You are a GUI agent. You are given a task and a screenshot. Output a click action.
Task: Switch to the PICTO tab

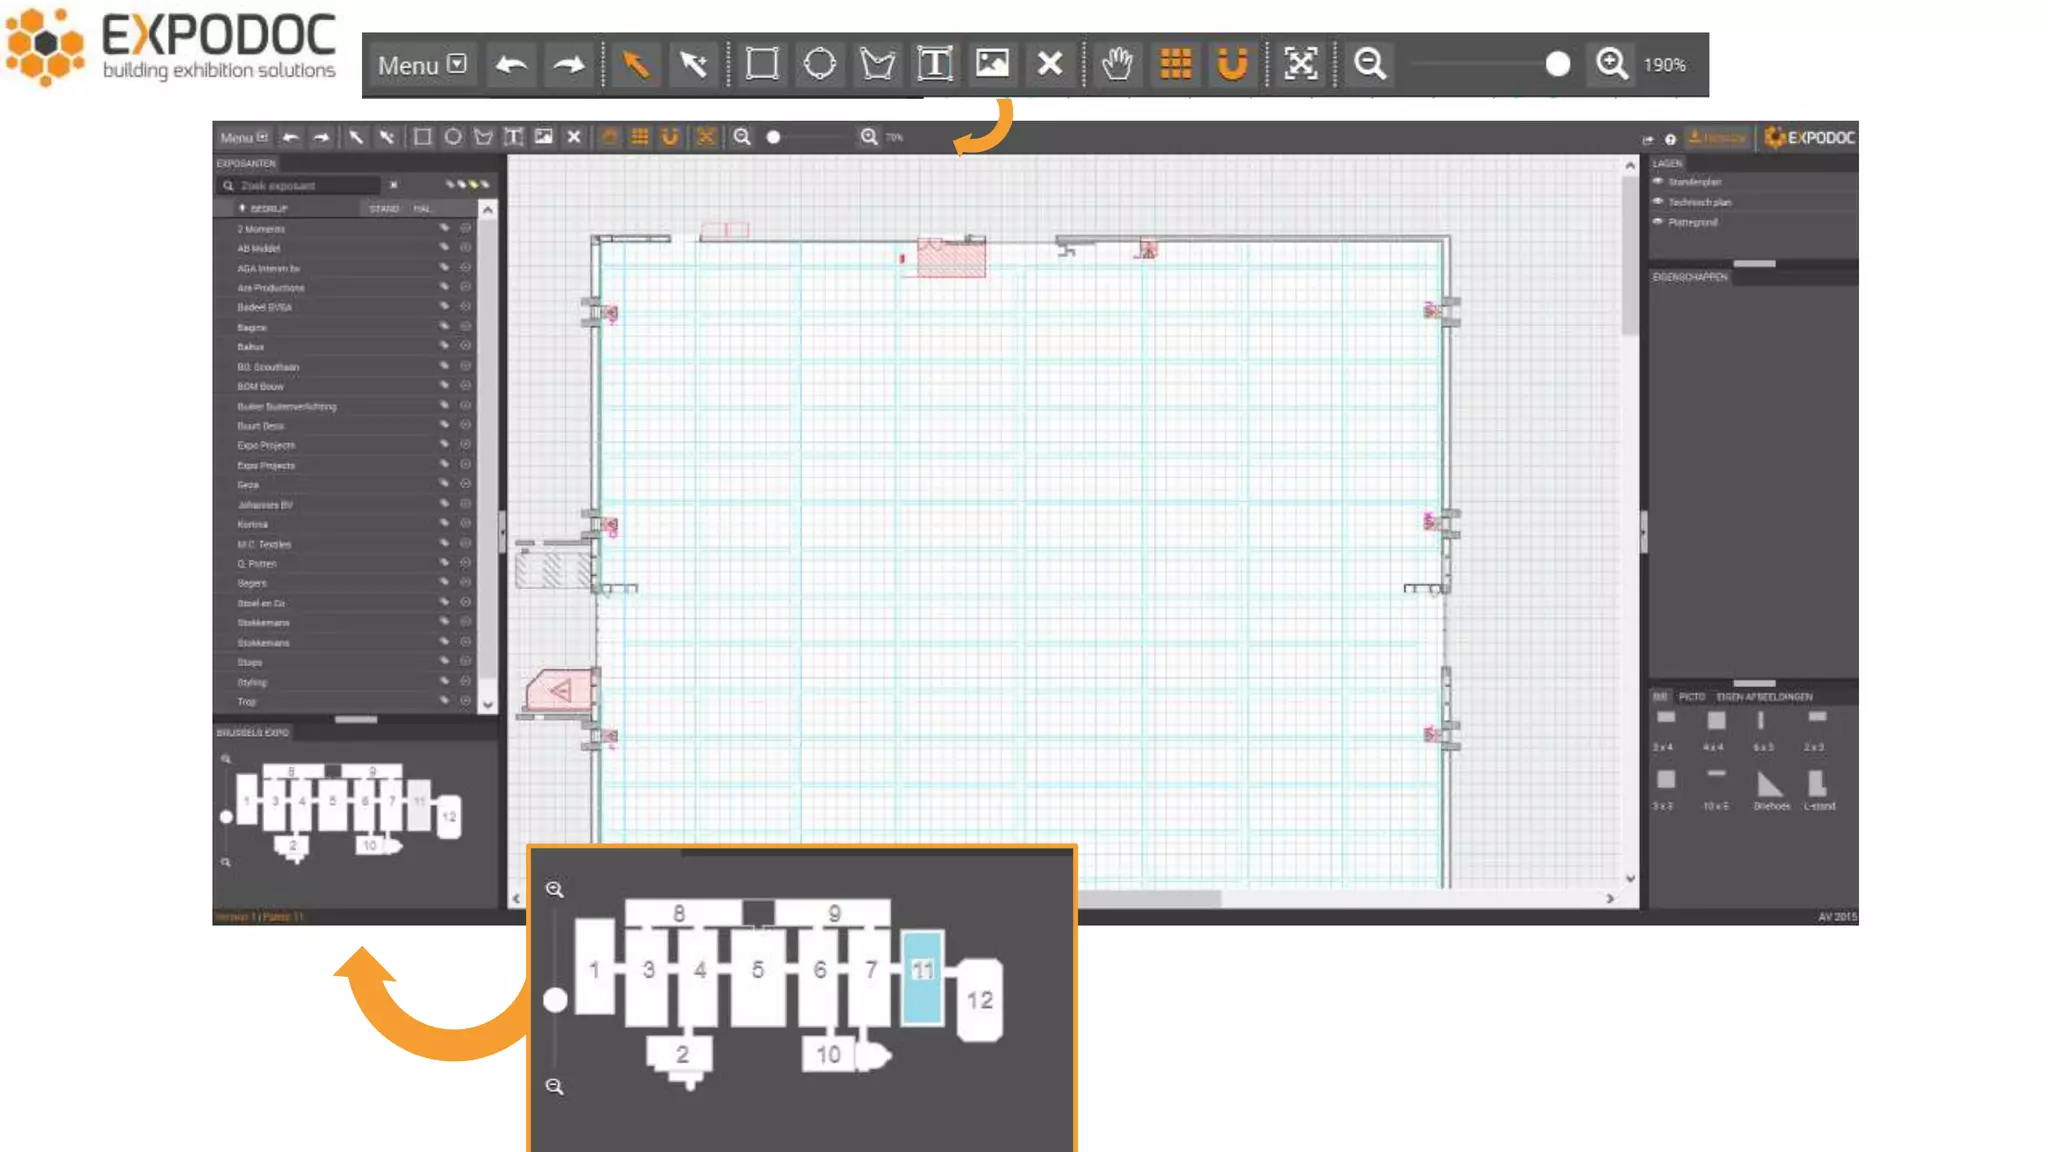pyautogui.click(x=1691, y=697)
